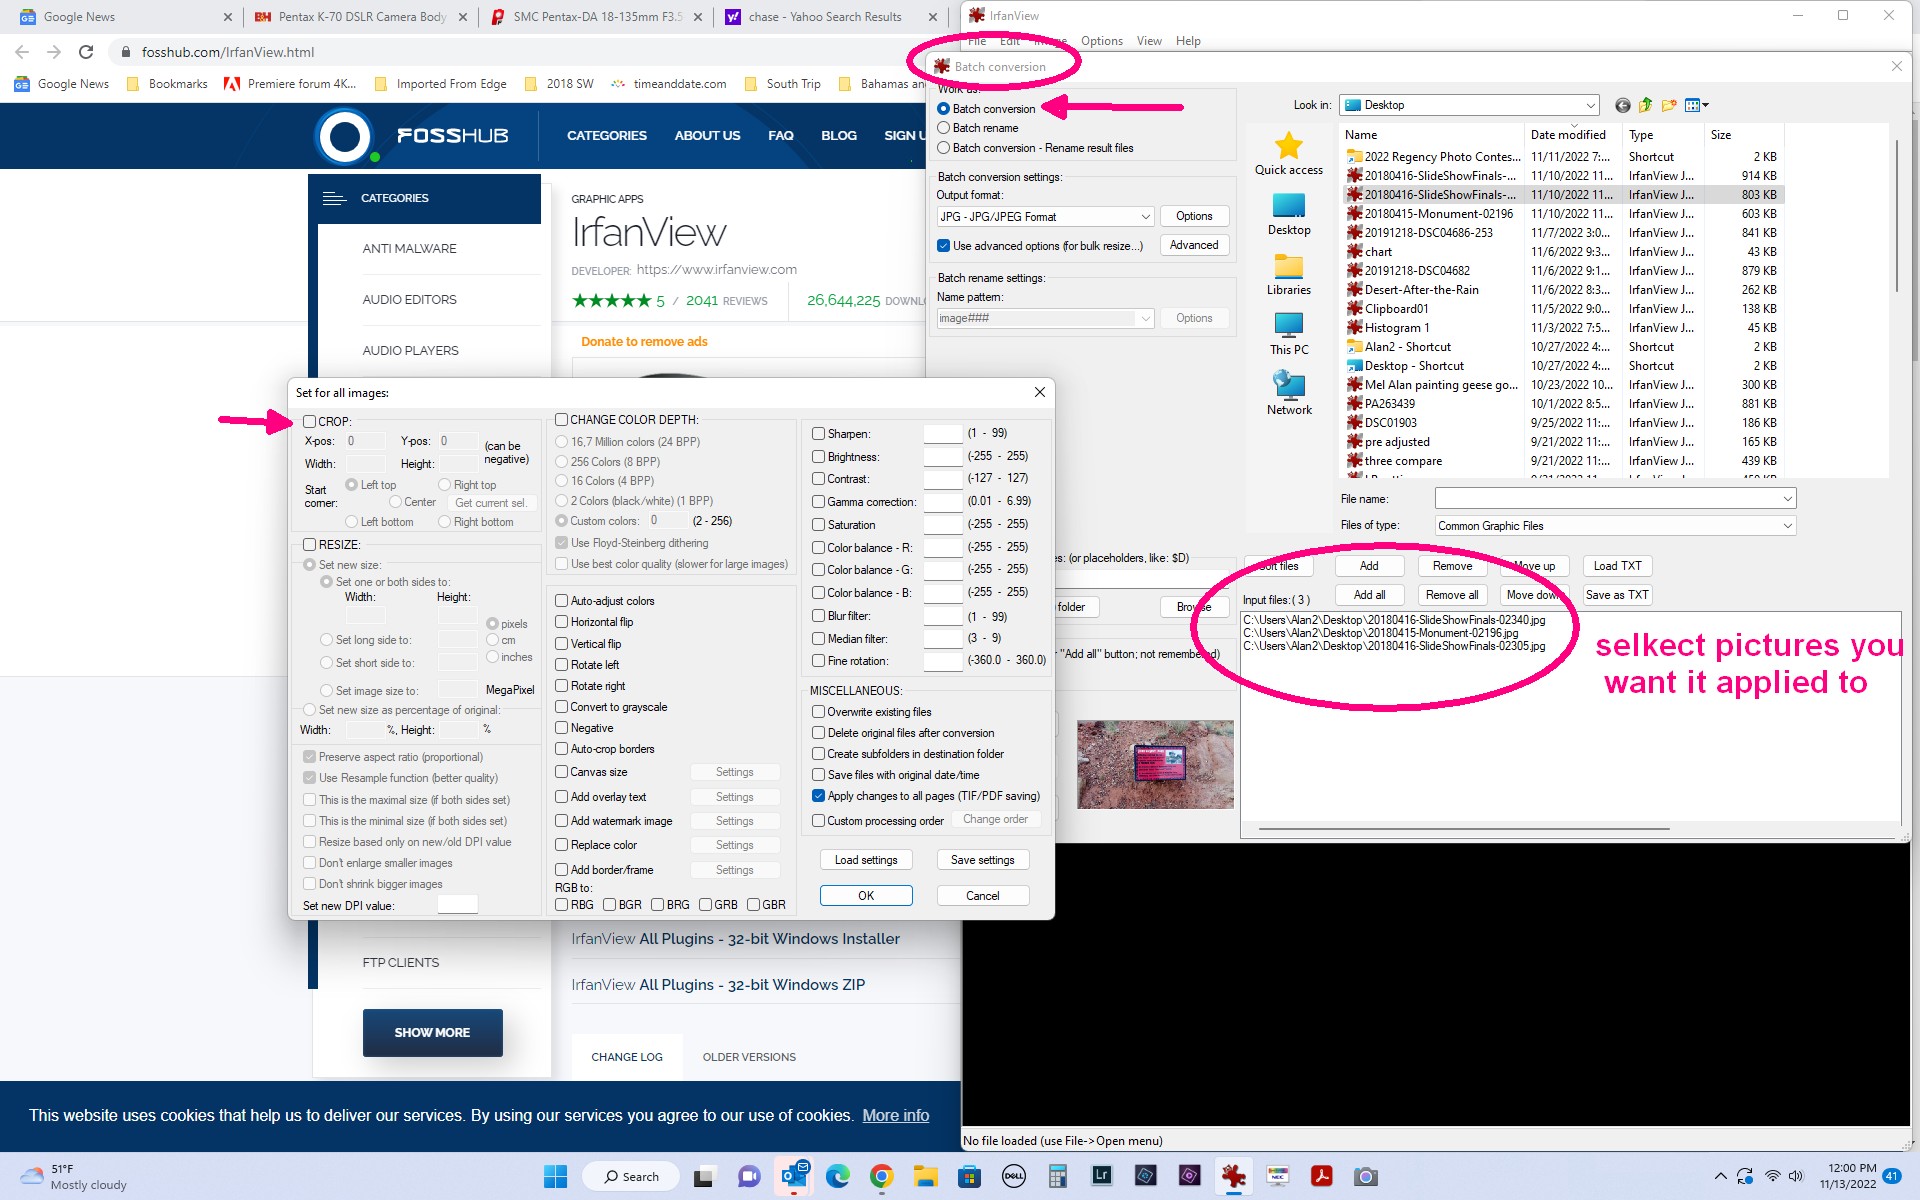
Task: Check Overwrite existing files
Action: [x=818, y=712]
